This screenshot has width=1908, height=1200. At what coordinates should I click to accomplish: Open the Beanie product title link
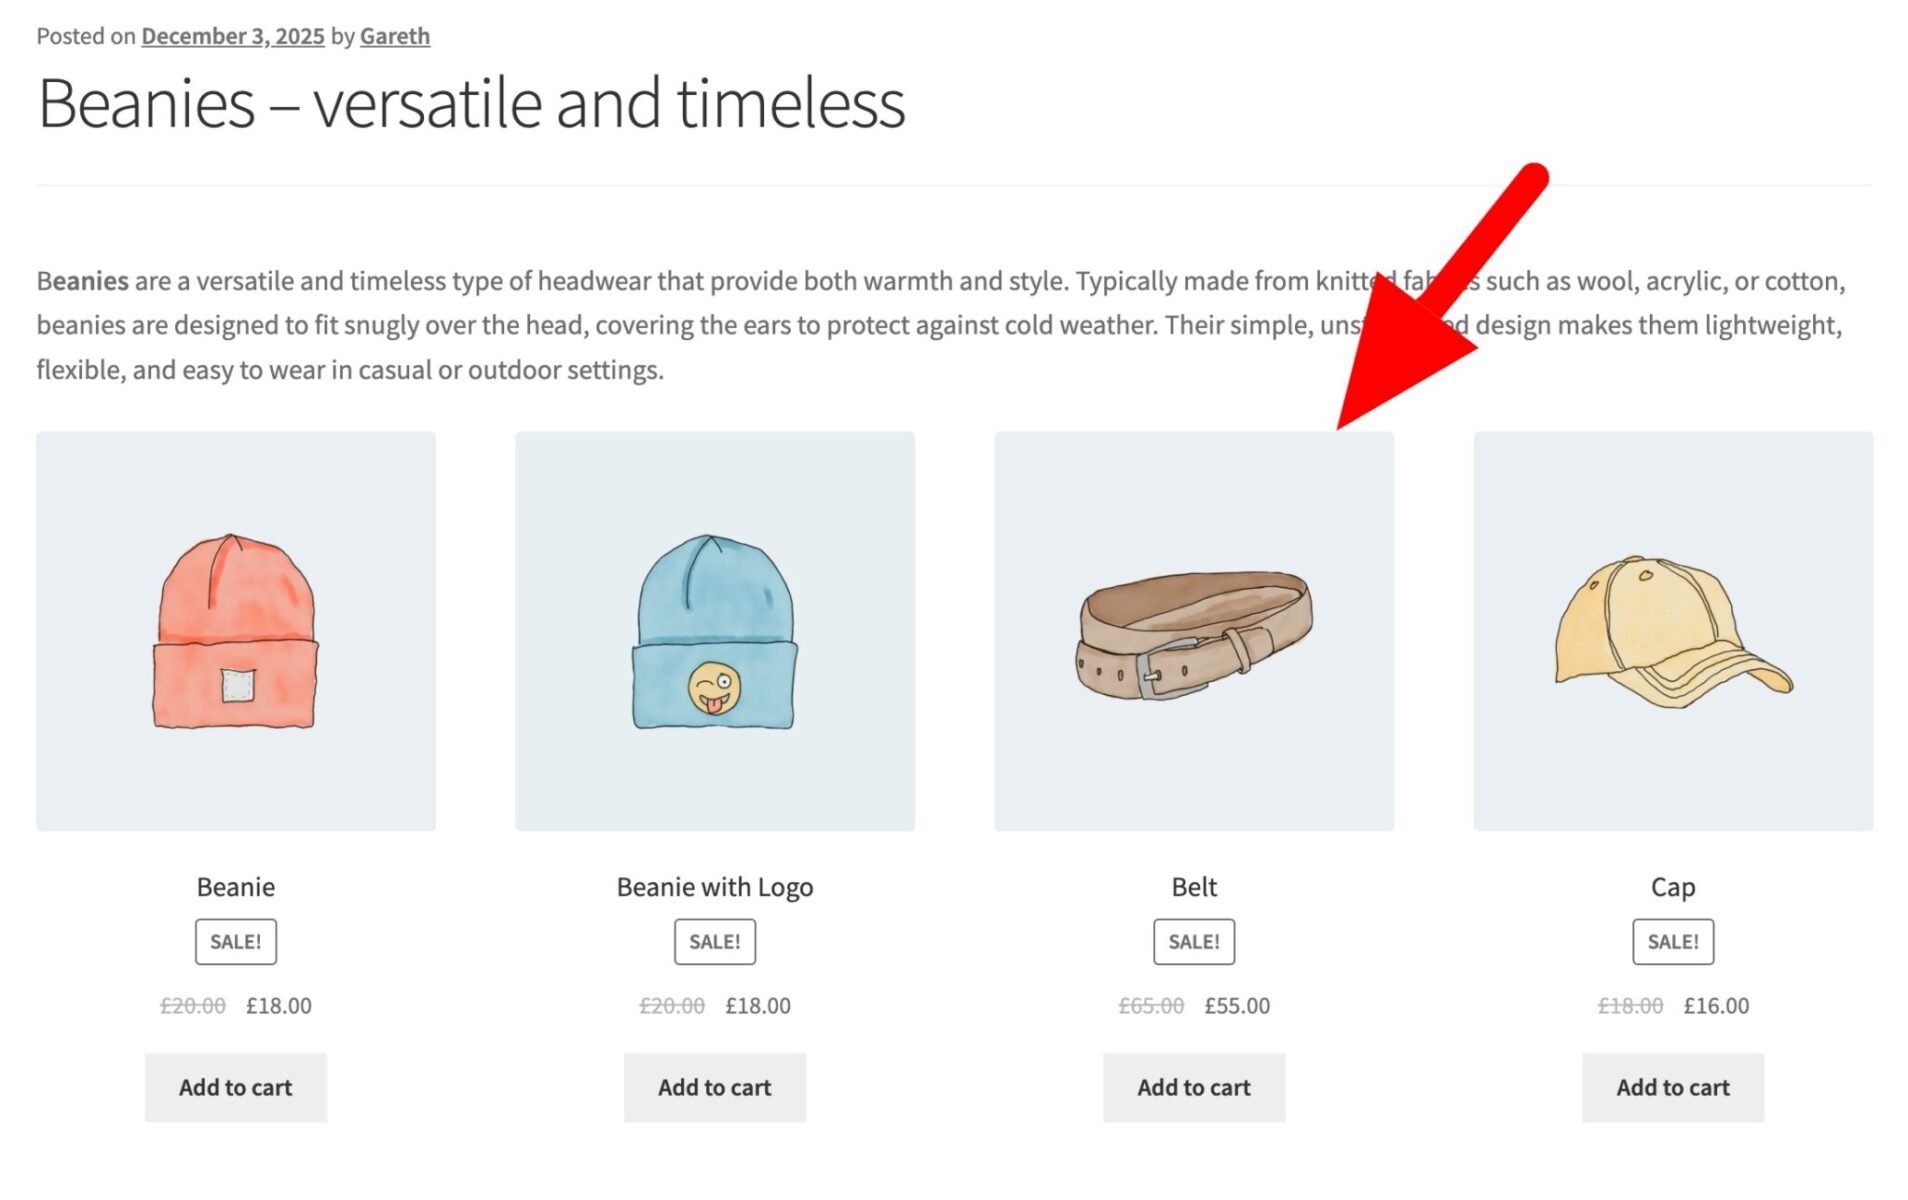point(235,887)
